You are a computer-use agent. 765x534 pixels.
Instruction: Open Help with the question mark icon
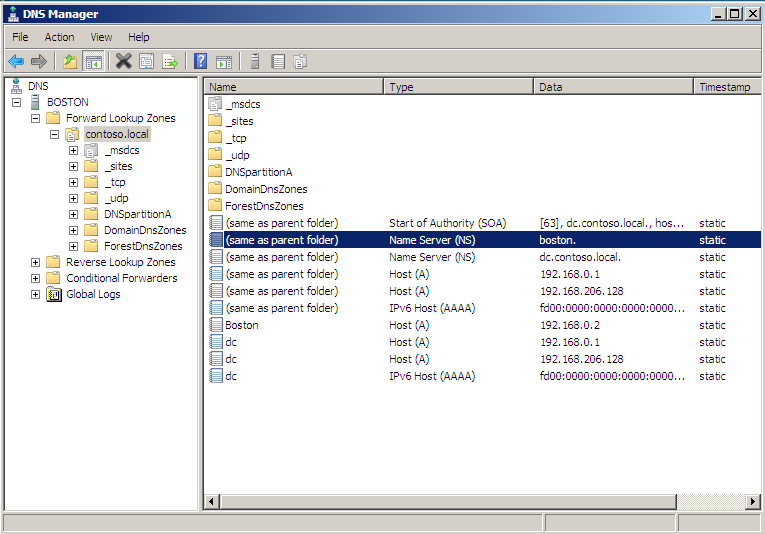[x=201, y=61]
